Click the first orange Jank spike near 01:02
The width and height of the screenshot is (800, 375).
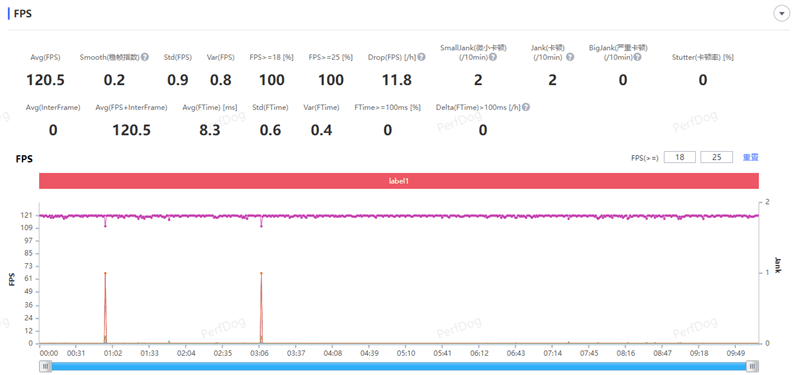pyautogui.click(x=105, y=273)
